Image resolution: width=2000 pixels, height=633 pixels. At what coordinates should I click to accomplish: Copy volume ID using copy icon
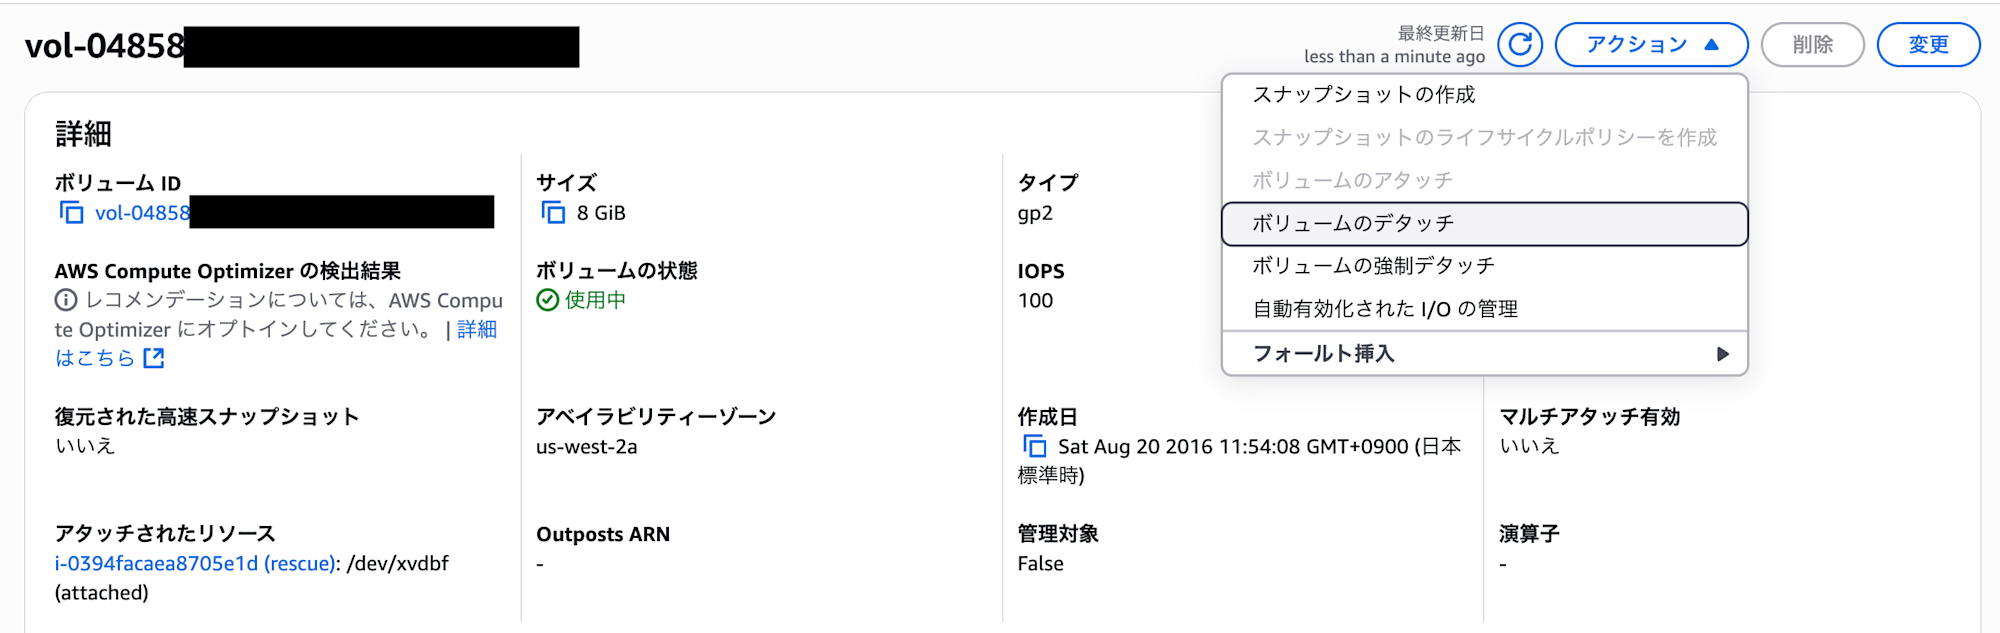[71, 213]
